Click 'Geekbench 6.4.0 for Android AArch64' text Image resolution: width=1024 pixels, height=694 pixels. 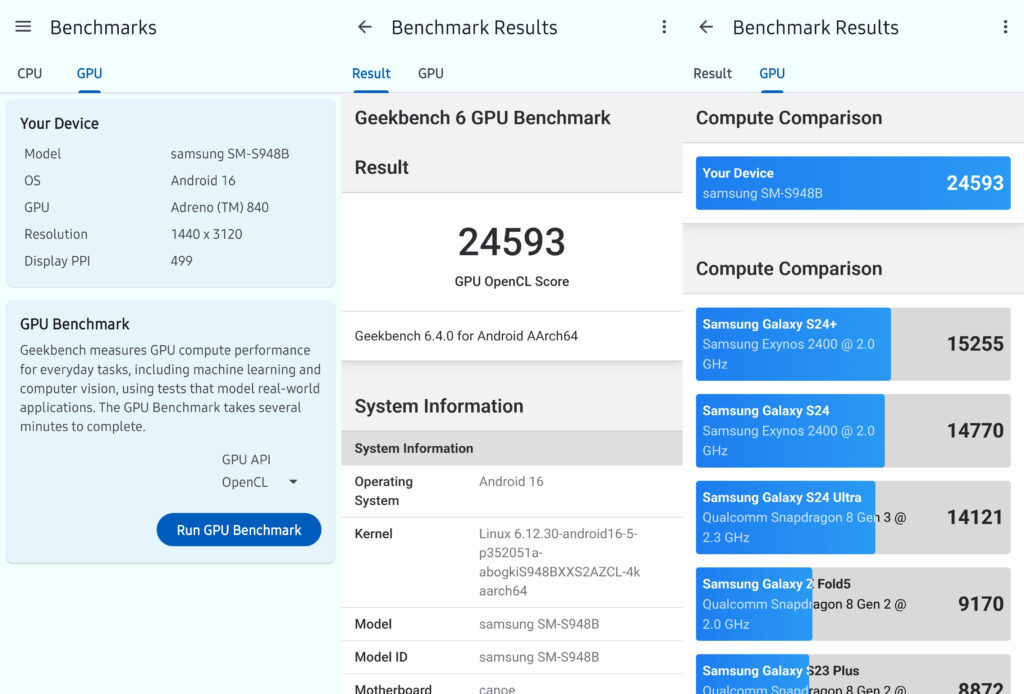466,336
